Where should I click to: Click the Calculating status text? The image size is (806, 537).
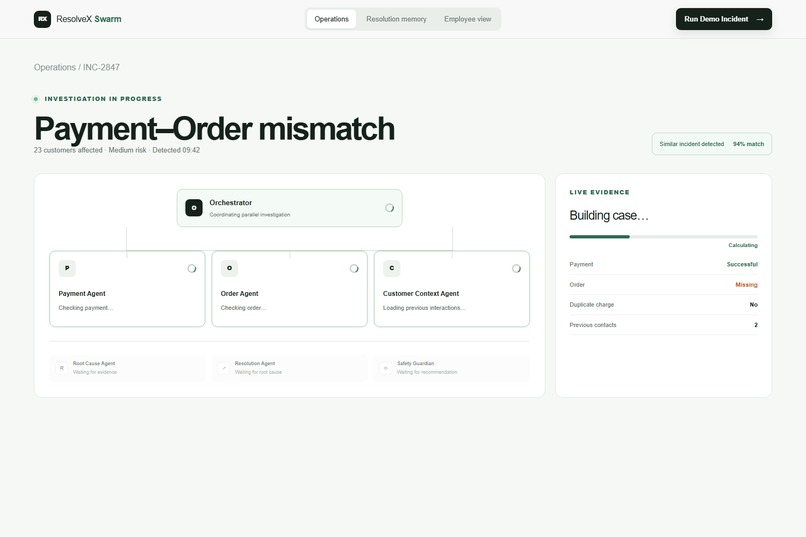(x=743, y=245)
